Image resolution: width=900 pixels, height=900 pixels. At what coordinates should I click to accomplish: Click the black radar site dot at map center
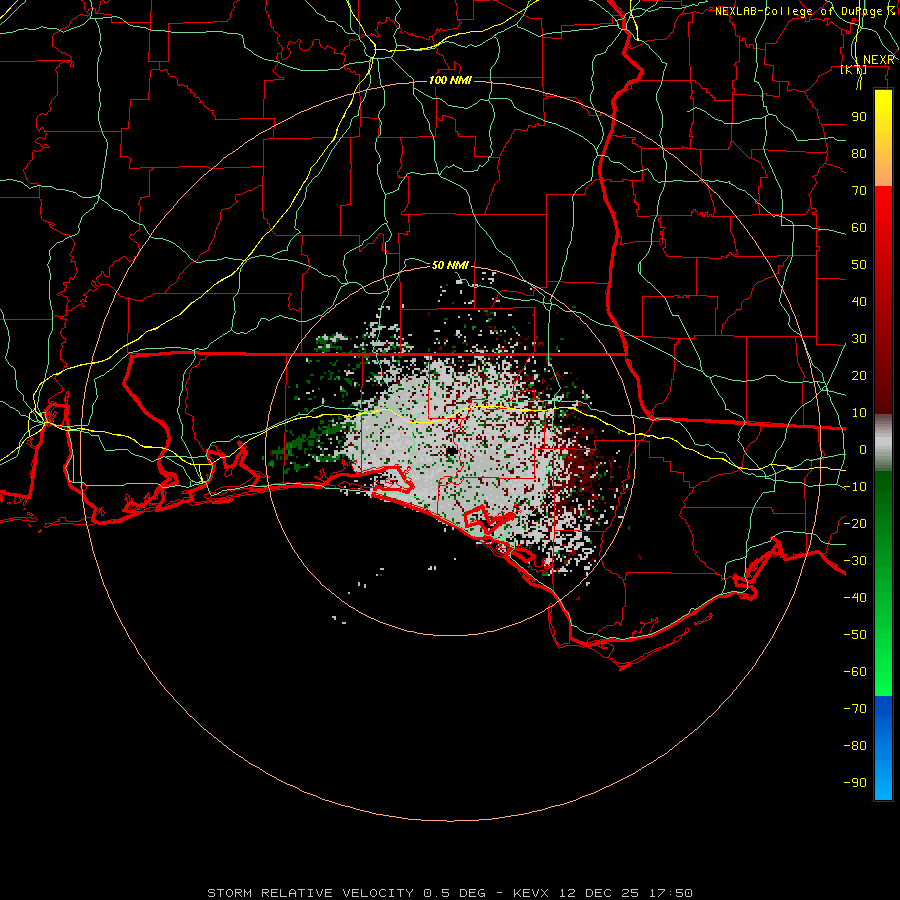[x=451, y=451]
